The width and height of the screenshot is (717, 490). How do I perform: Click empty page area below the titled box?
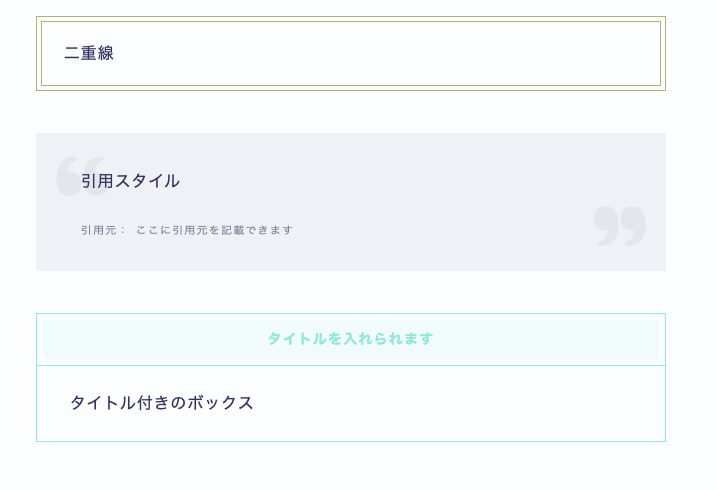[x=351, y=466]
